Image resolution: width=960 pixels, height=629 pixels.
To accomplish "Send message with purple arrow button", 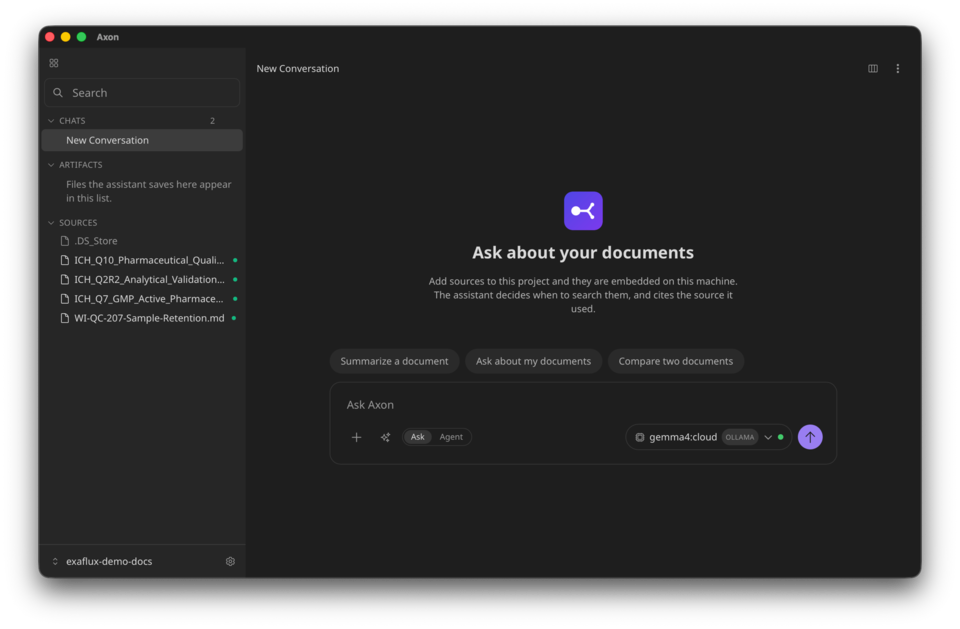I will click(x=810, y=437).
